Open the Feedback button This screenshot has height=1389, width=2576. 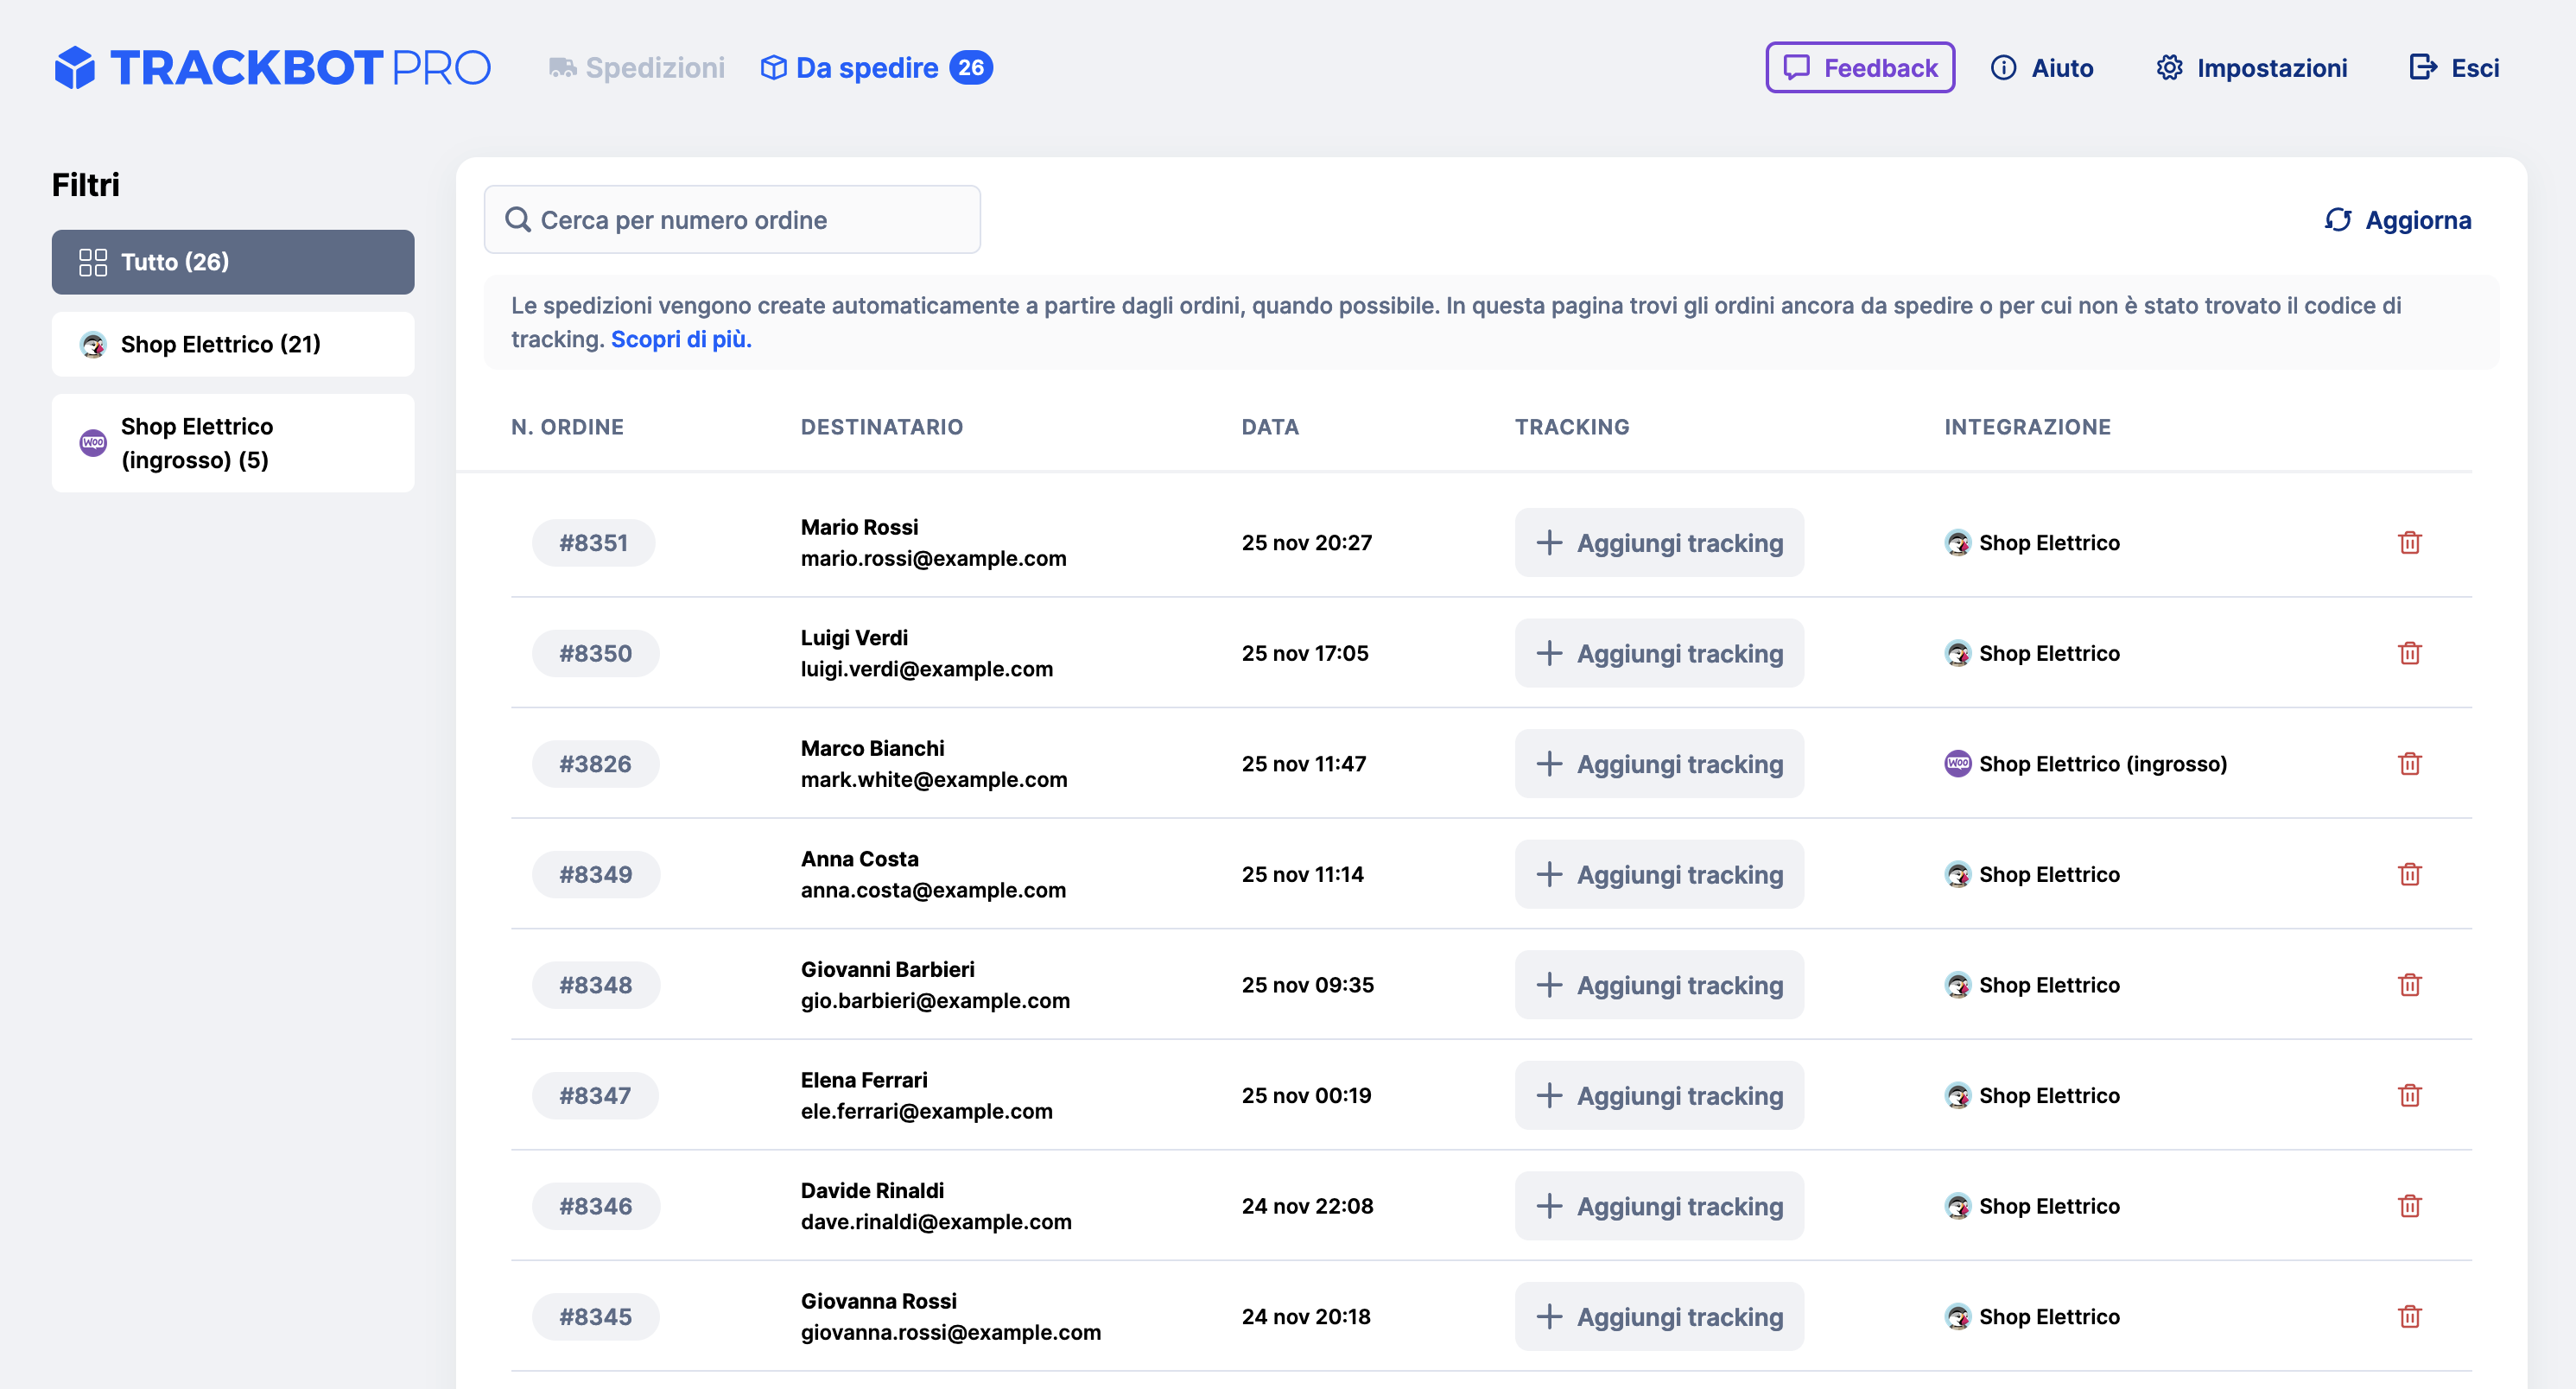(1859, 68)
